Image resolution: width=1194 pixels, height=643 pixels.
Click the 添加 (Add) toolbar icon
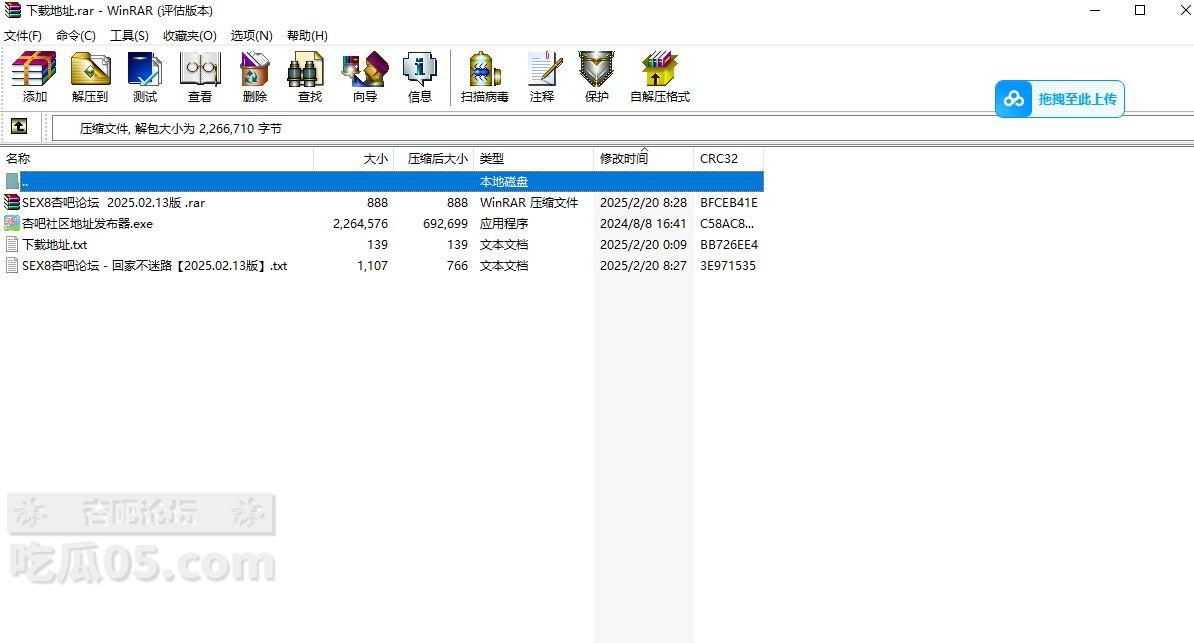[x=34, y=70]
